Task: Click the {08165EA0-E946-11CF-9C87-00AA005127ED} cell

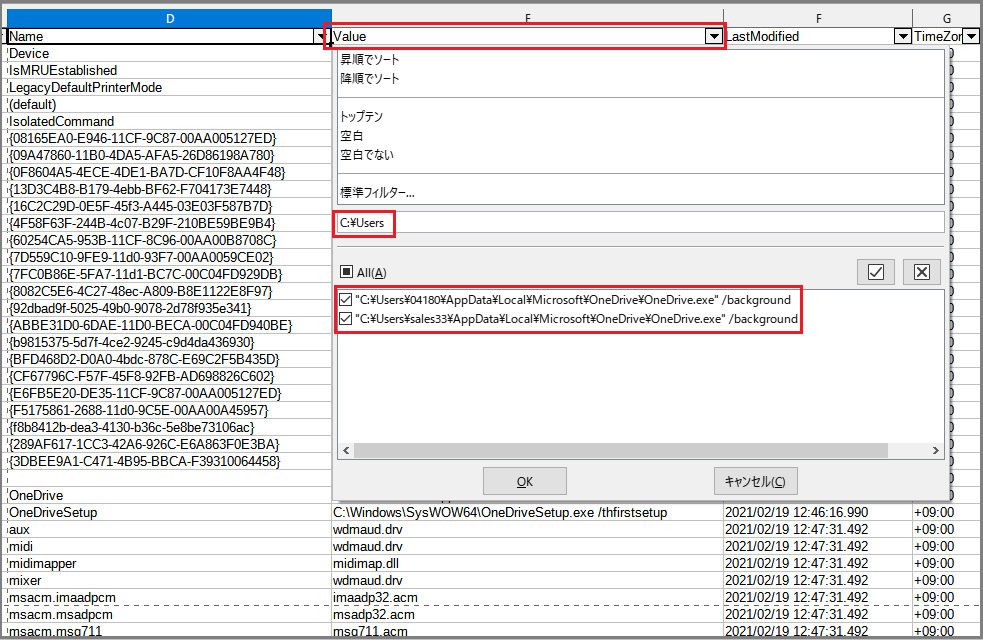Action: click(169, 139)
